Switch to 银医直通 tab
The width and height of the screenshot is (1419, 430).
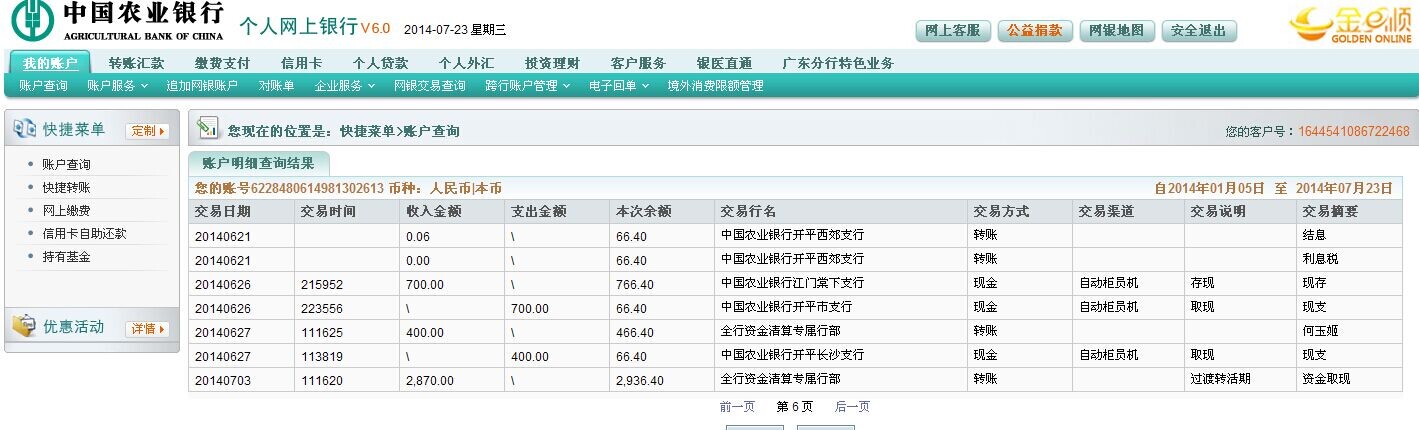coord(724,63)
